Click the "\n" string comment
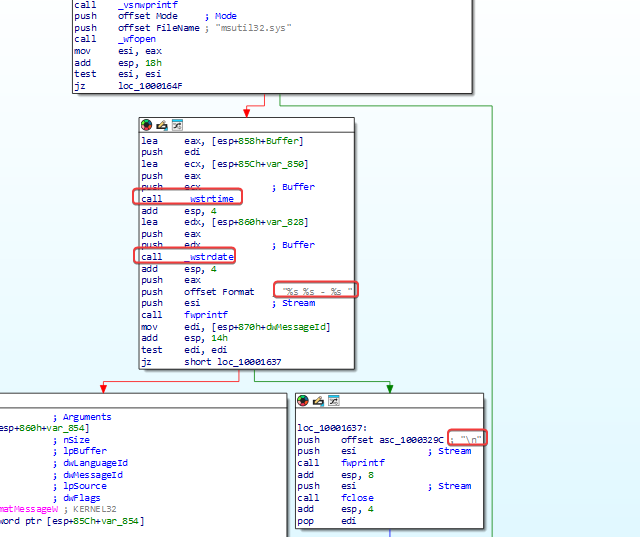 [x=467, y=440]
